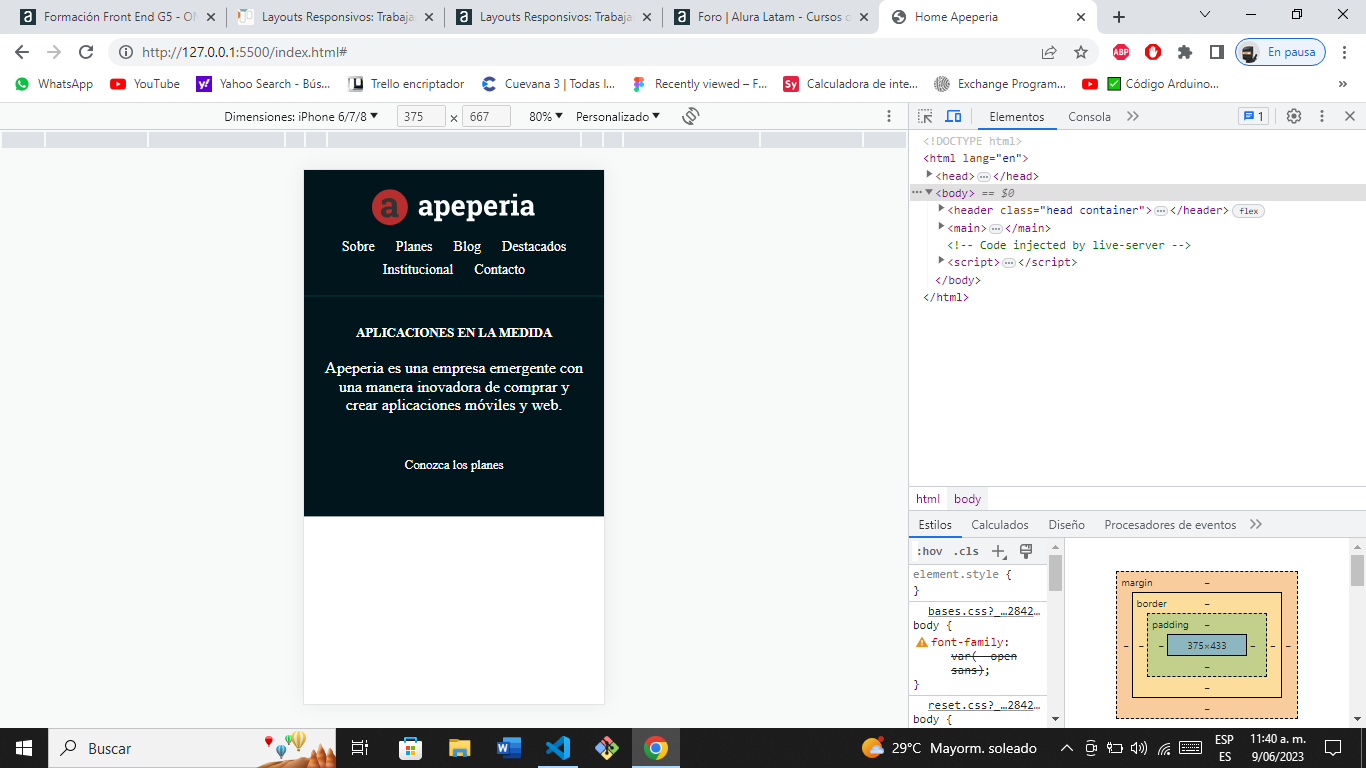Open Word from the taskbar
Viewport: 1366px width, 768px height.
pos(509,748)
